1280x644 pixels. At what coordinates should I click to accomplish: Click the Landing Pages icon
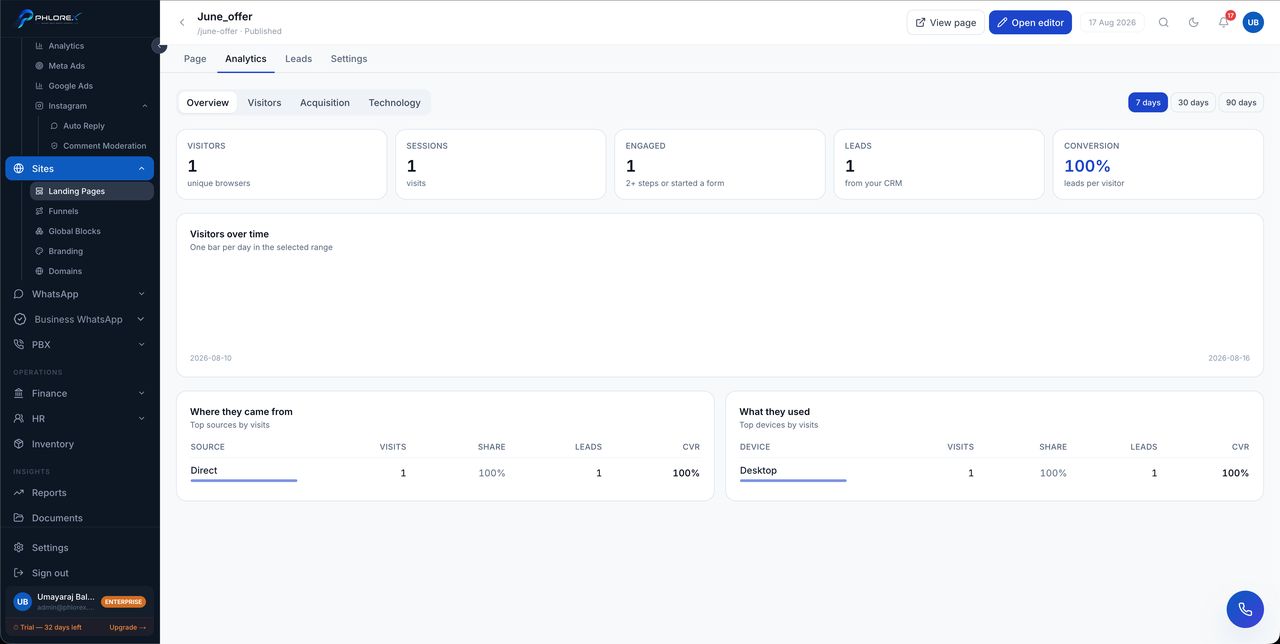pos(39,191)
